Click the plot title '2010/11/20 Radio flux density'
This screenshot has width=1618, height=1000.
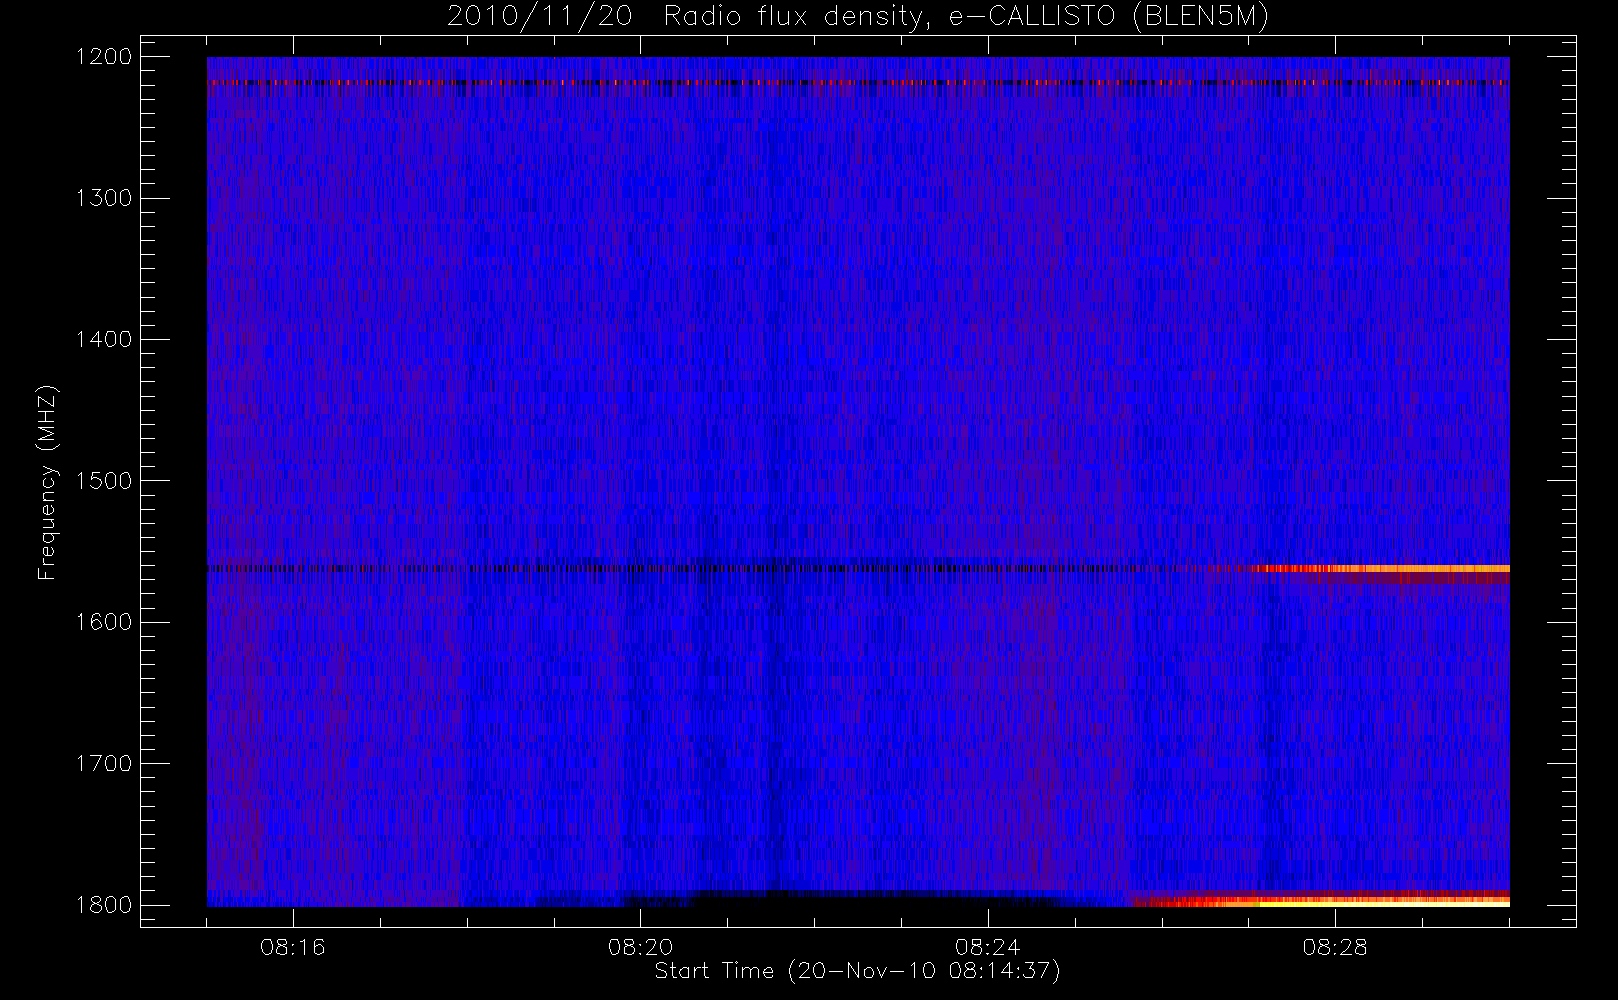(857, 16)
